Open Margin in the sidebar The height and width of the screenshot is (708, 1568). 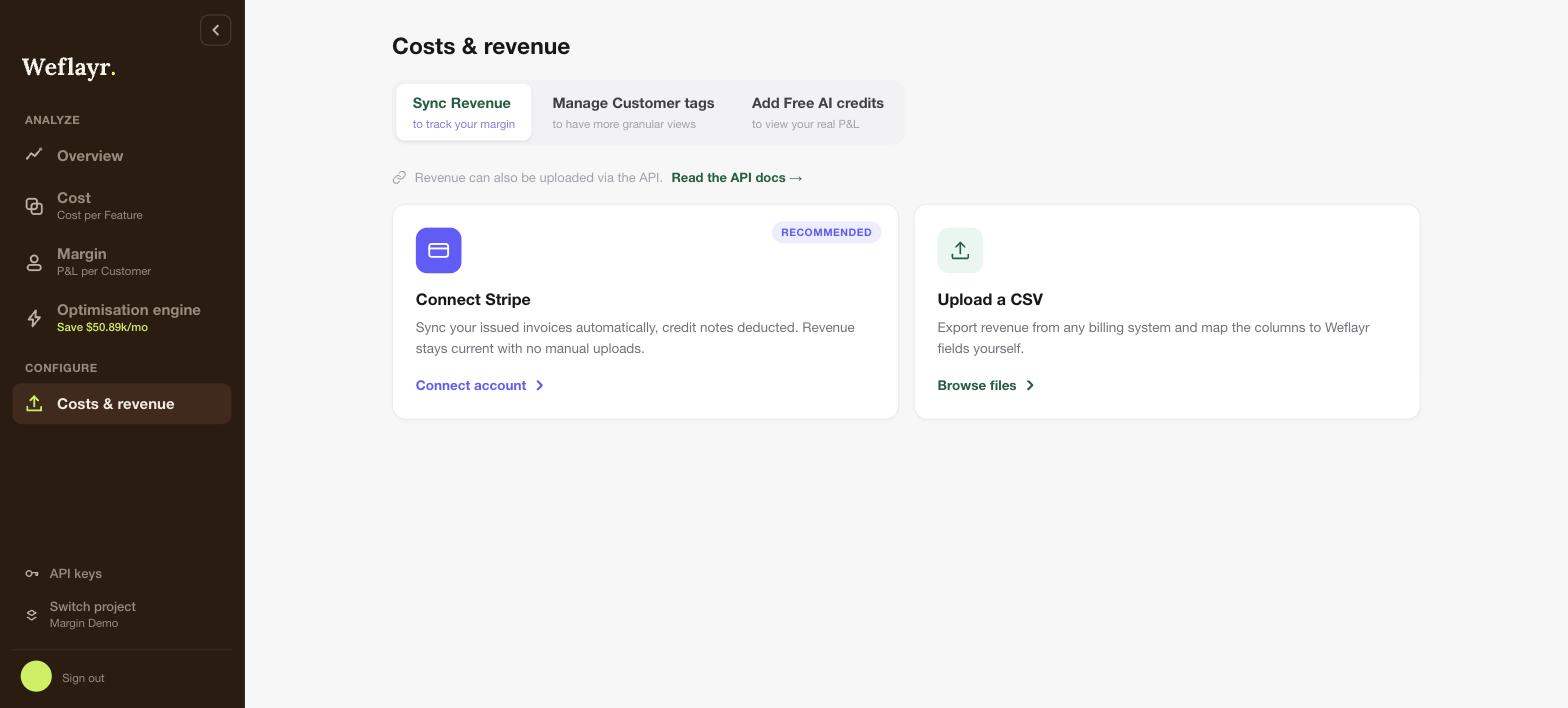click(x=121, y=261)
